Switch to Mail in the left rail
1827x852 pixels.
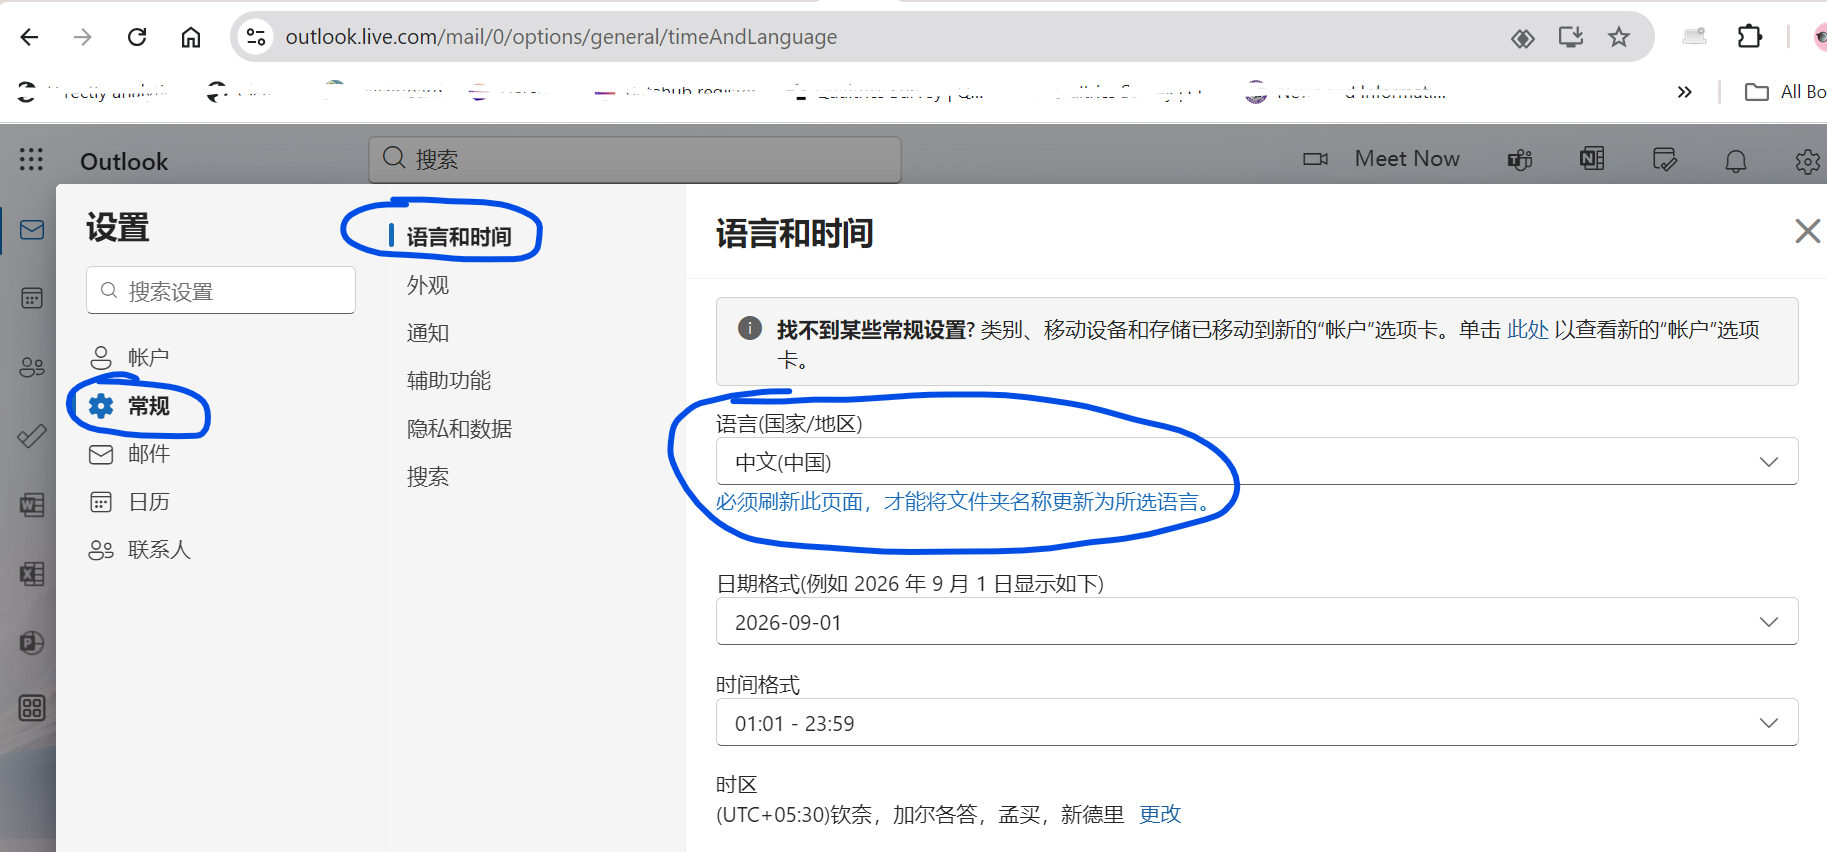pos(32,230)
